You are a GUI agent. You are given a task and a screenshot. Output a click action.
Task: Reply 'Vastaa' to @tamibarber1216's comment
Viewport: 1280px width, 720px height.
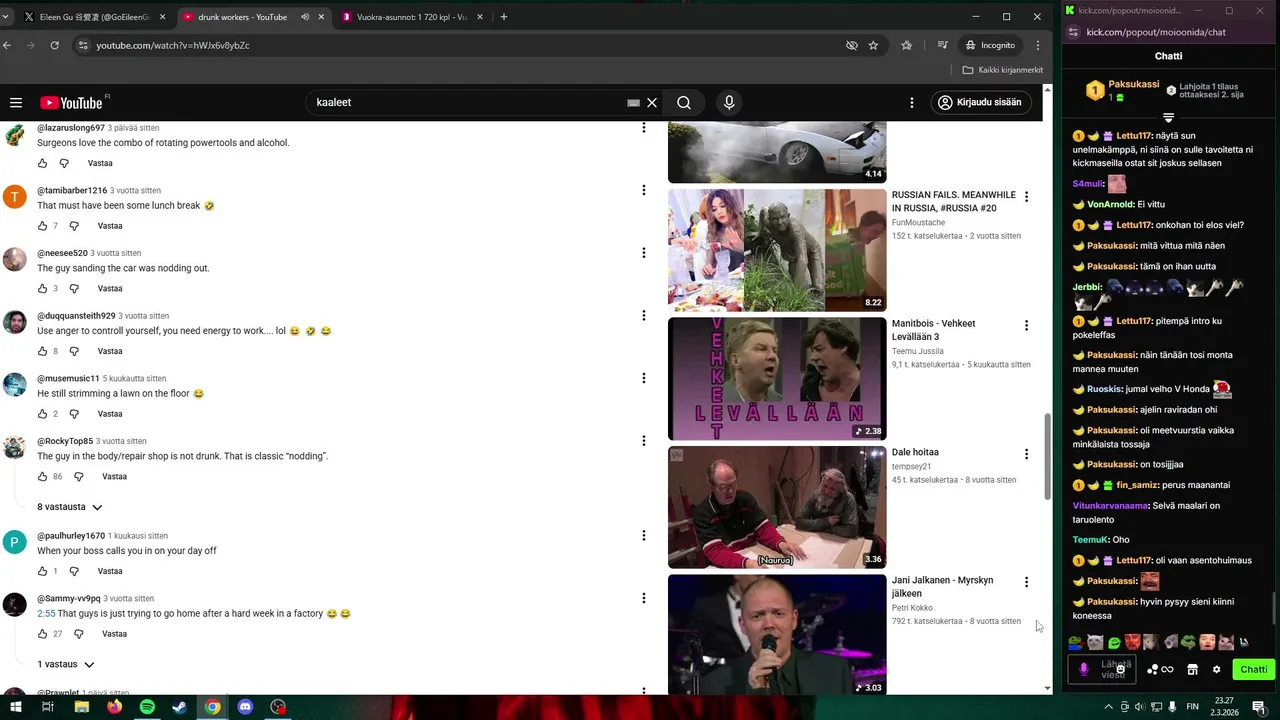coord(110,226)
